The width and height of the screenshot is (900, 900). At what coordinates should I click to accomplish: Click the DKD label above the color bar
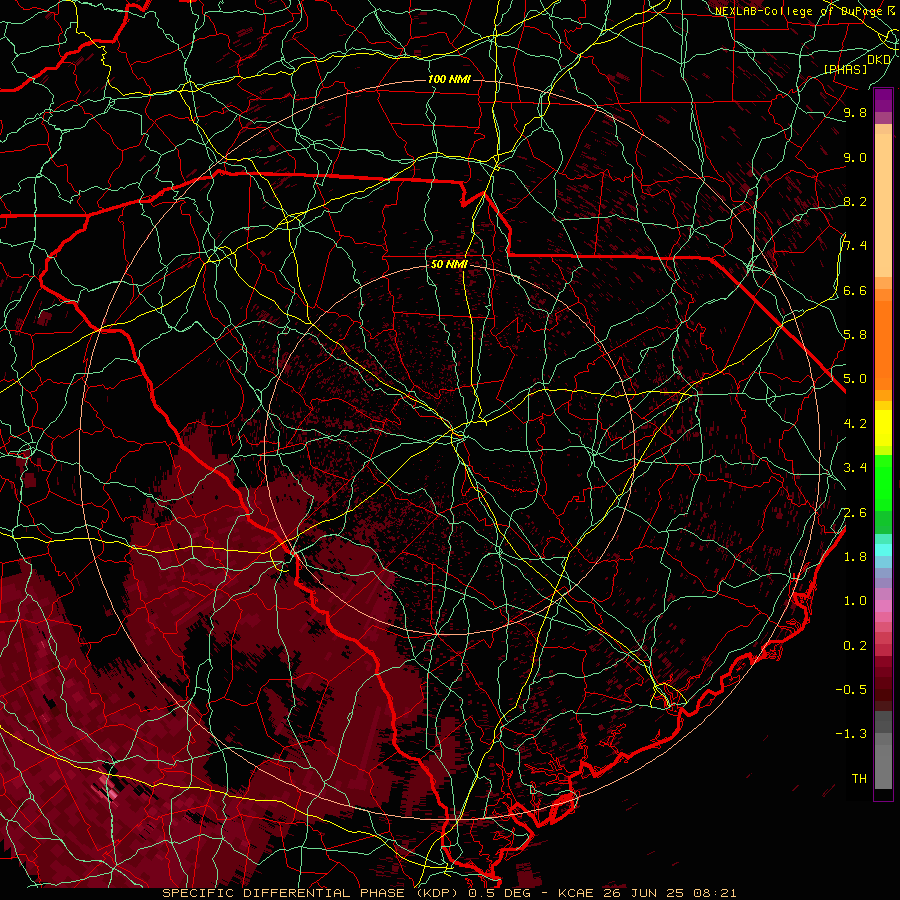coord(879,60)
